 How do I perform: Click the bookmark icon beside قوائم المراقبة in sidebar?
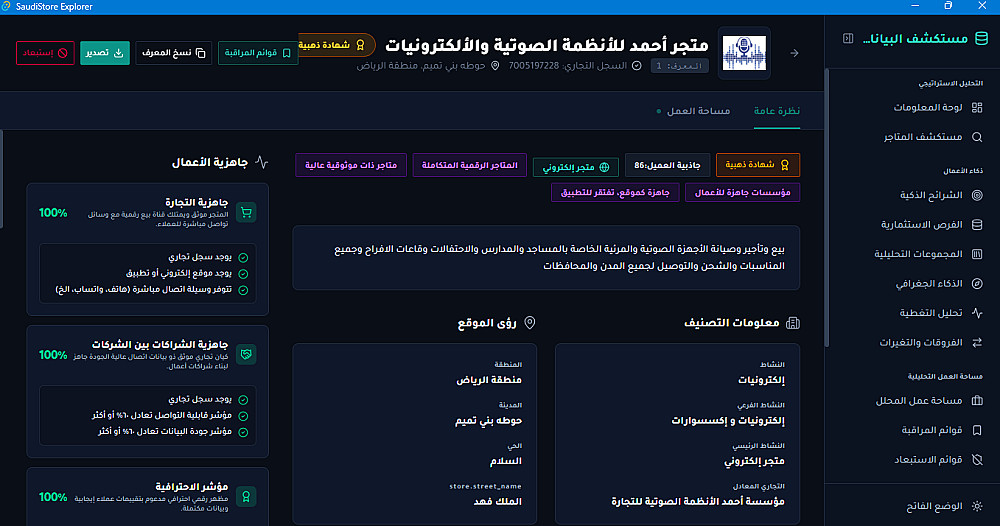[x=977, y=430]
